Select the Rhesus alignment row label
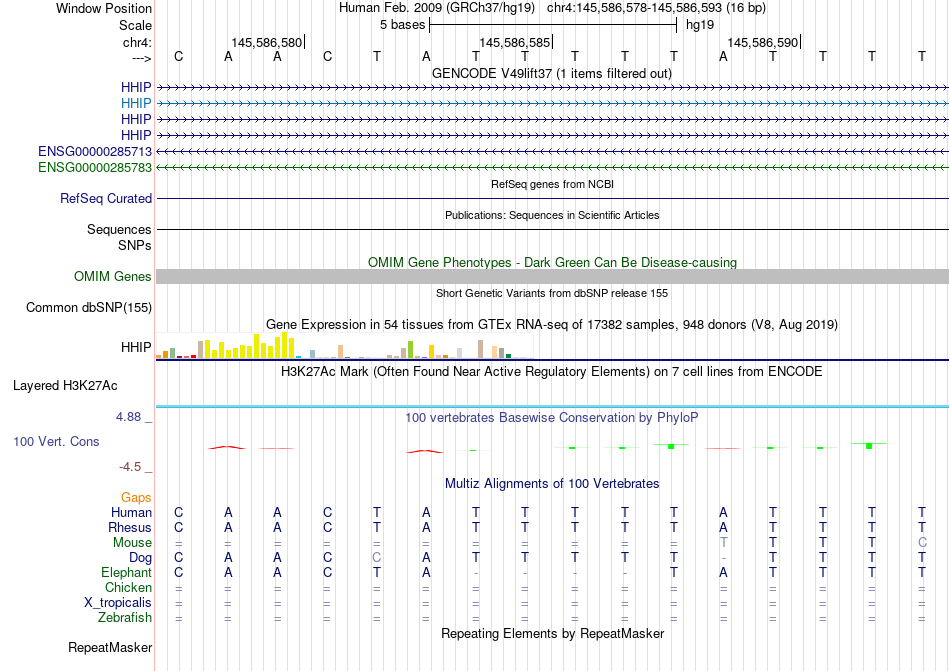This screenshot has height=671, width=950. tap(130, 527)
